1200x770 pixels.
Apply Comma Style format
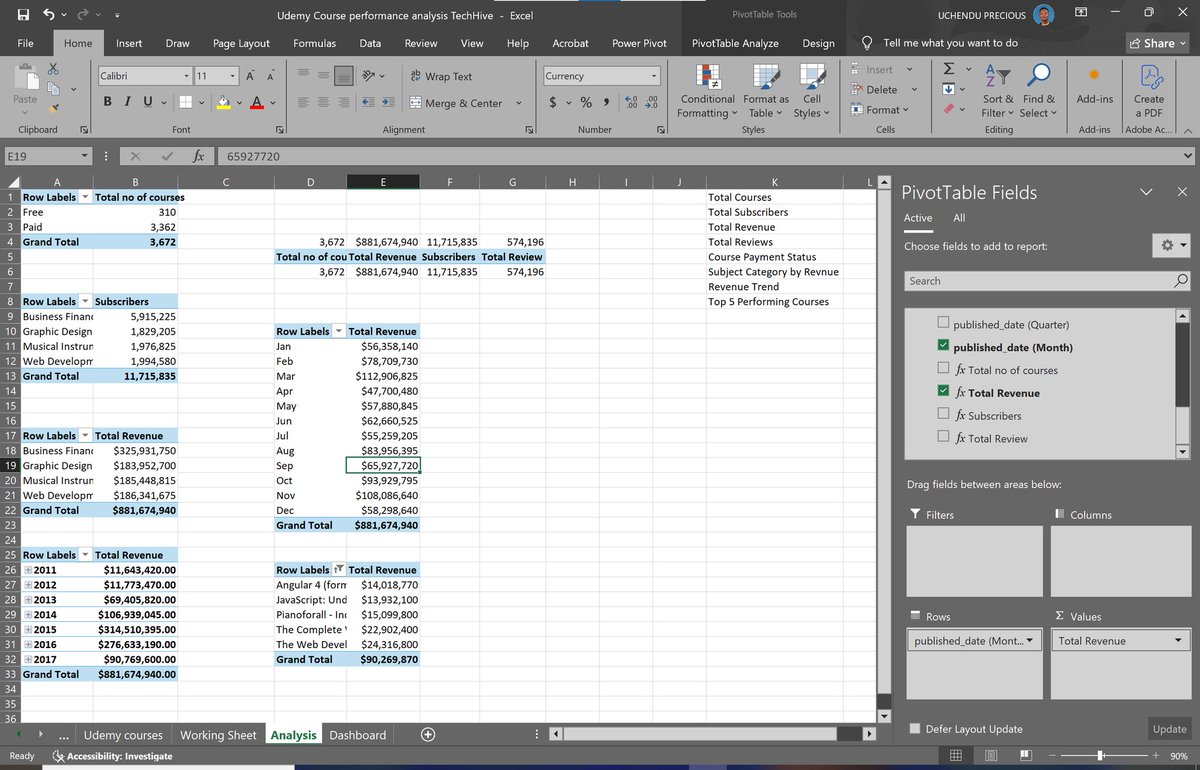pos(607,103)
